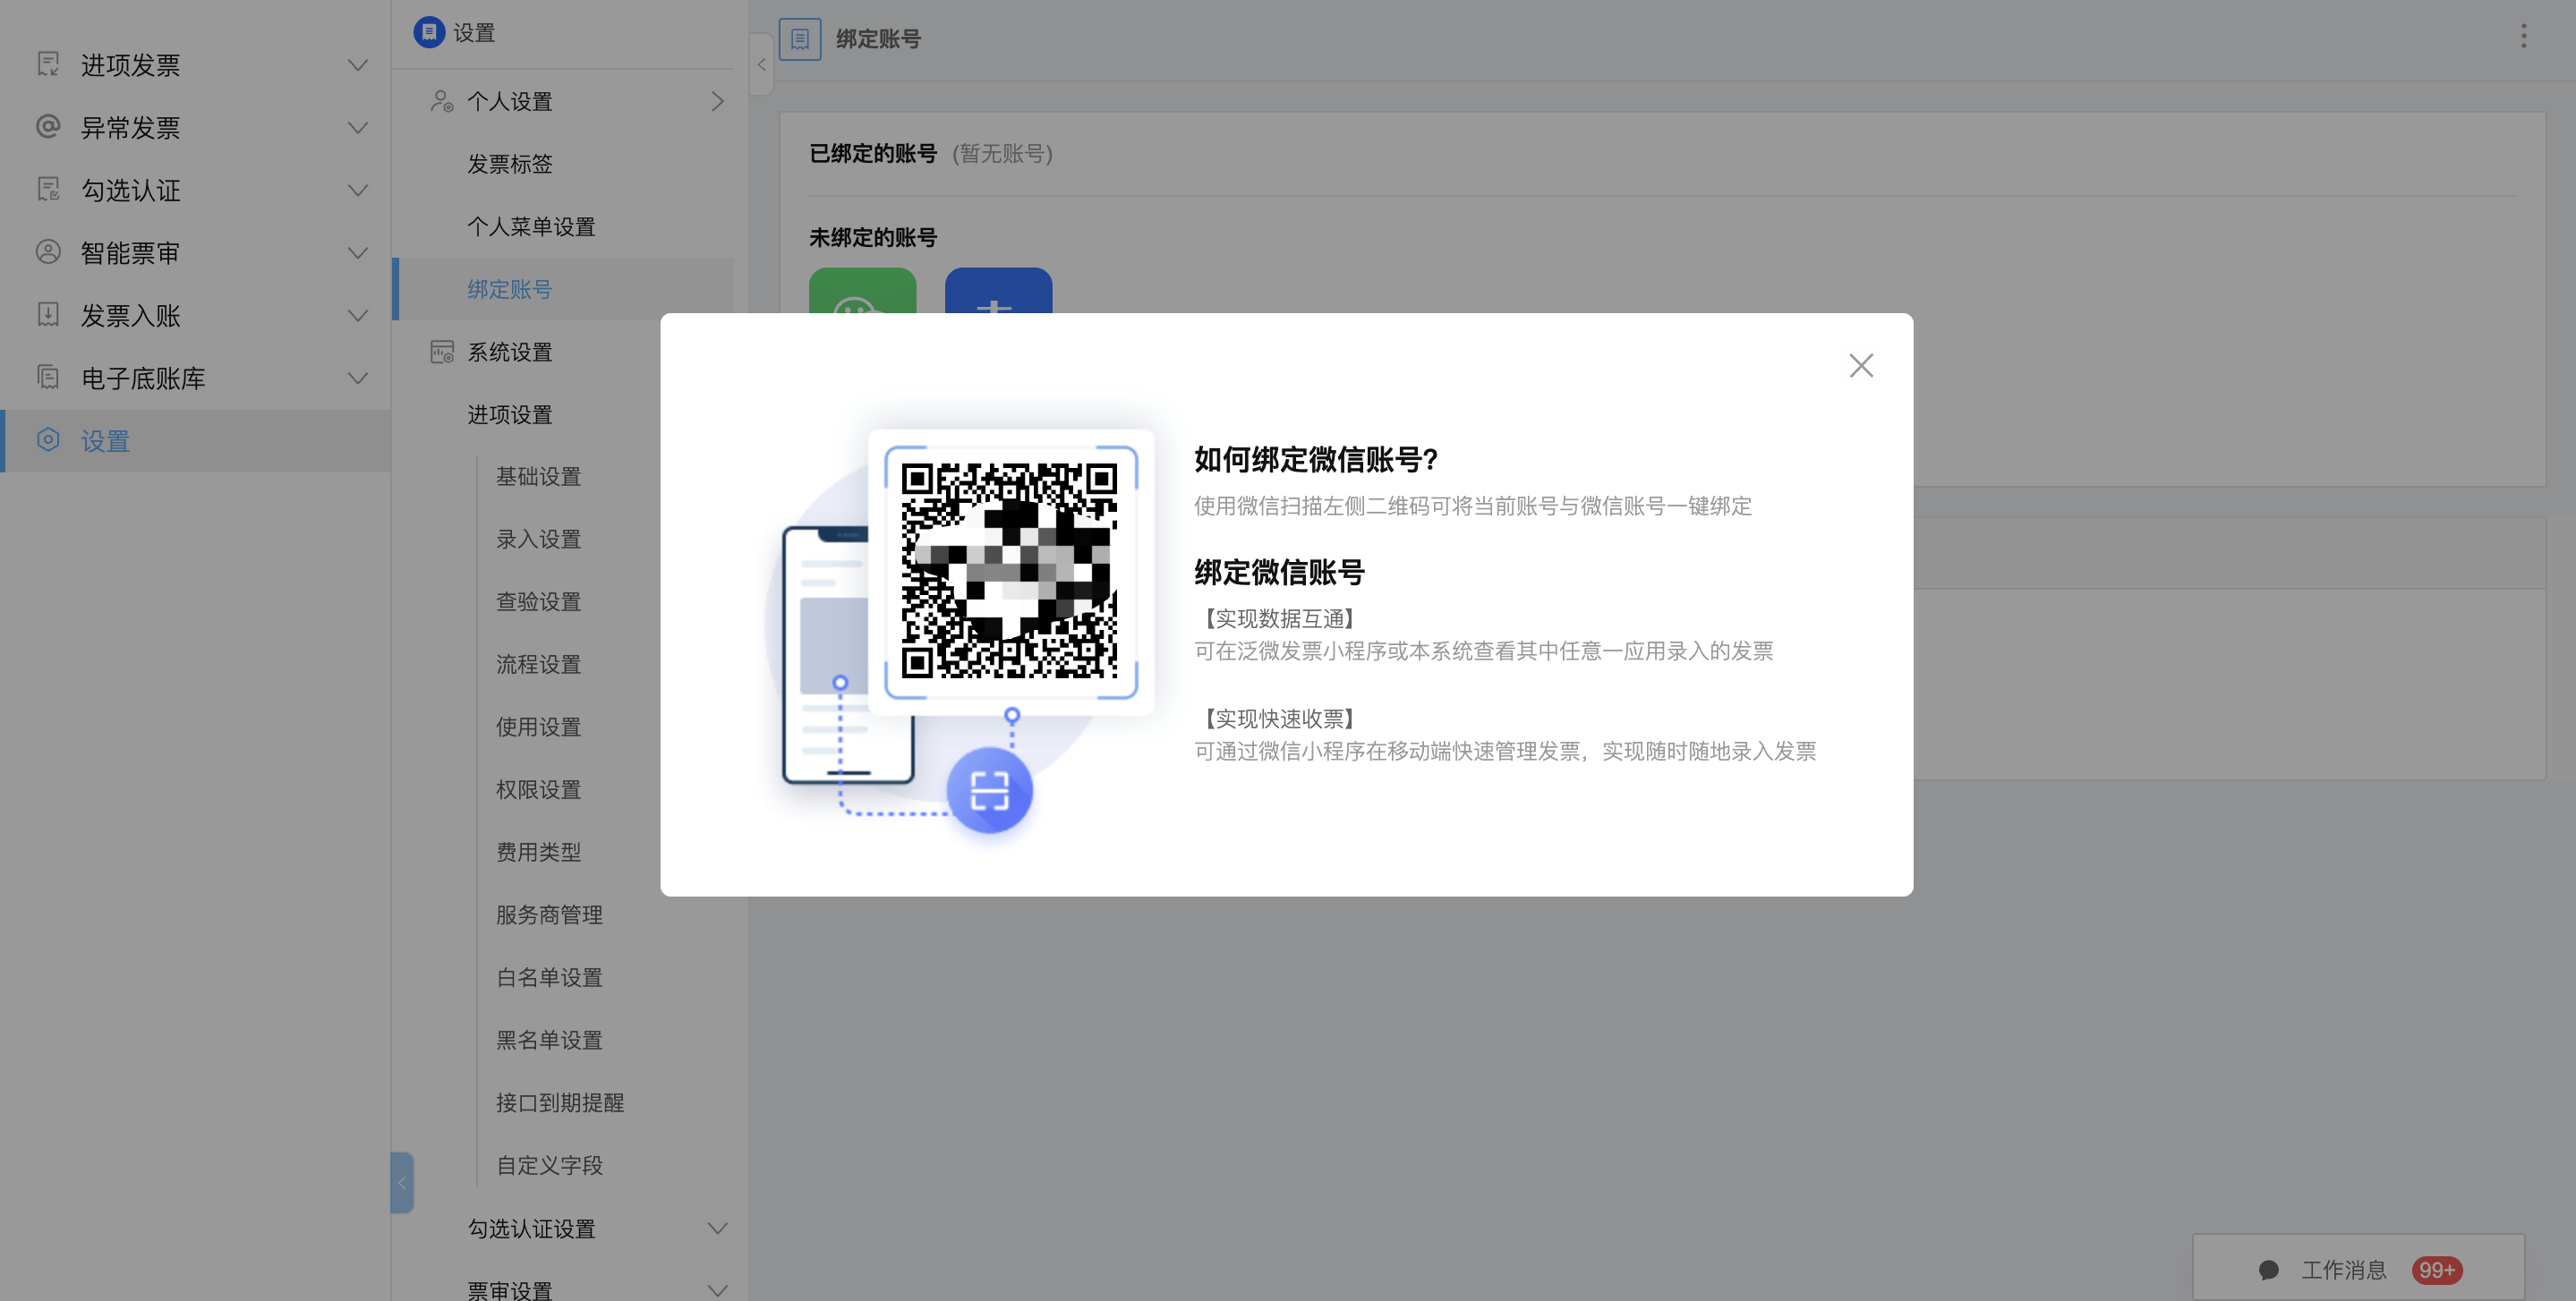
Task: Toggle the 个人设置 chevron arrow
Action: coord(717,101)
